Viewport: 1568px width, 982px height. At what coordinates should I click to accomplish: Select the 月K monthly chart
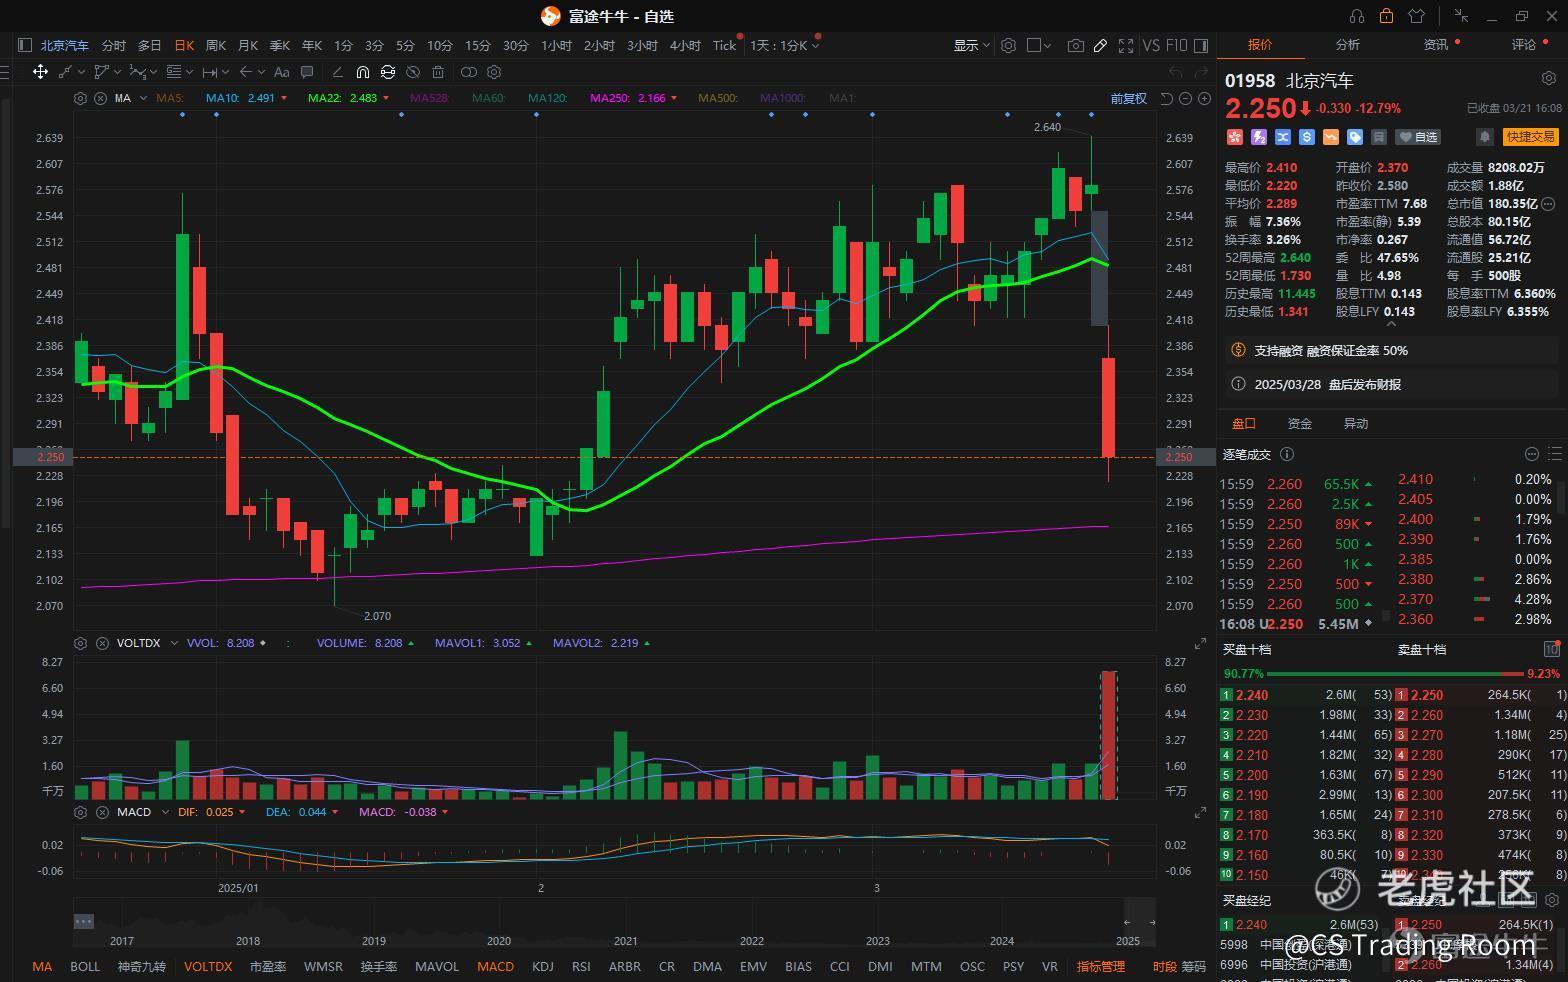[248, 45]
